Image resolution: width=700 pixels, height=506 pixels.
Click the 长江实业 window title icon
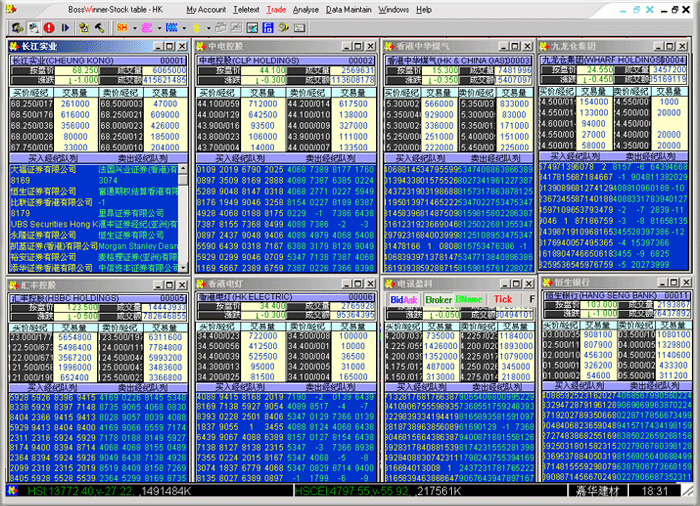click(x=14, y=46)
